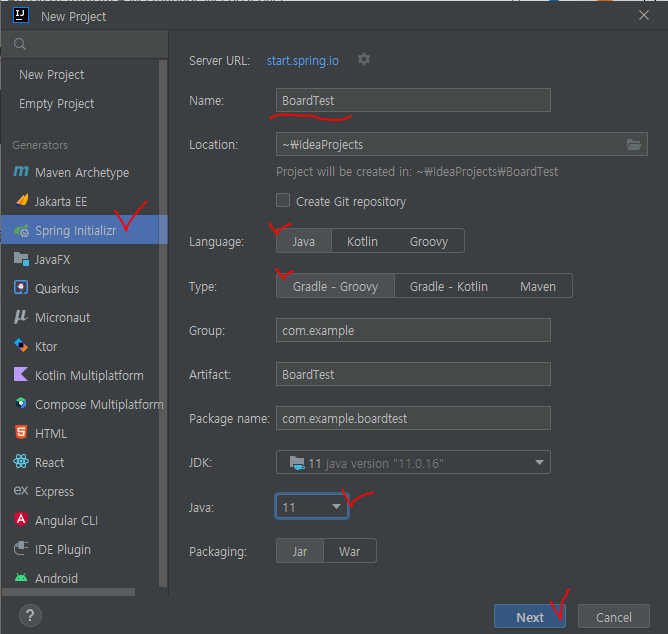Enable Create Git repository checkbox
This screenshot has width=668, height=634.
(x=283, y=200)
